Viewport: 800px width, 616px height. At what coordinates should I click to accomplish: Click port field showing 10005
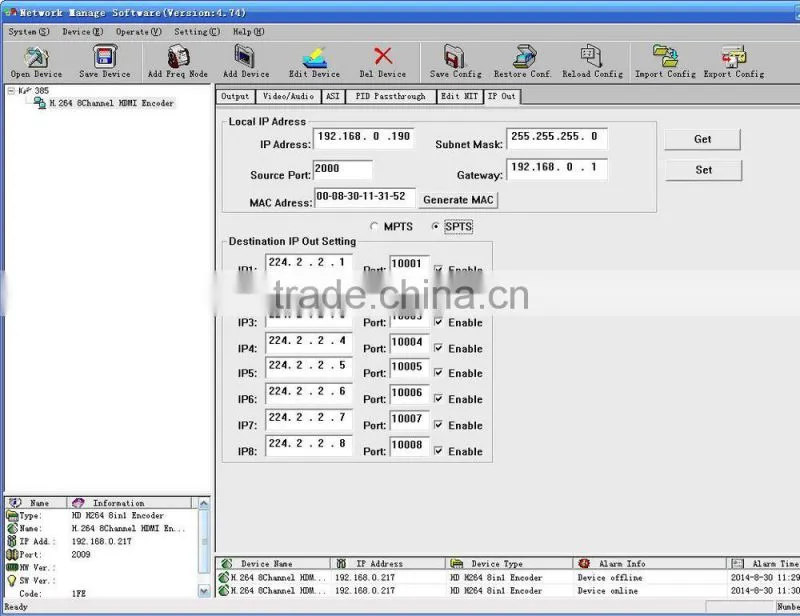click(409, 367)
